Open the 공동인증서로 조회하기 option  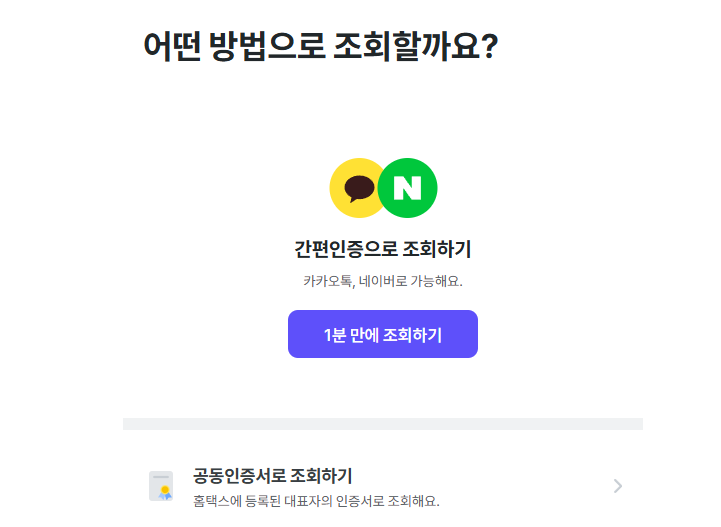point(383,487)
